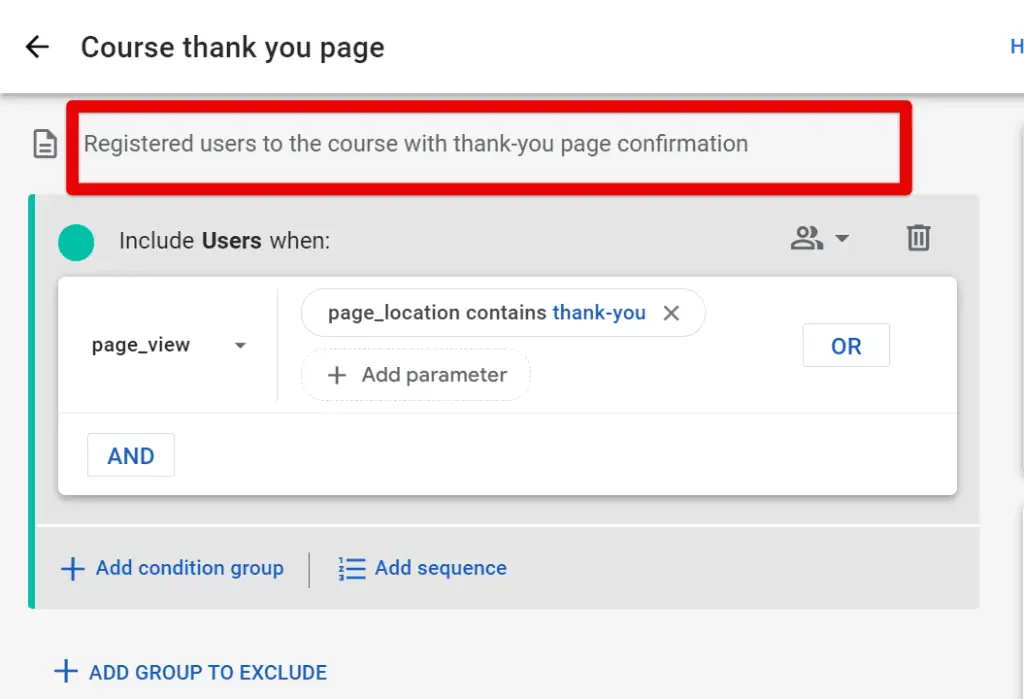Click the green status circle indicator
The width and height of the screenshot is (1024, 699).
(76, 241)
